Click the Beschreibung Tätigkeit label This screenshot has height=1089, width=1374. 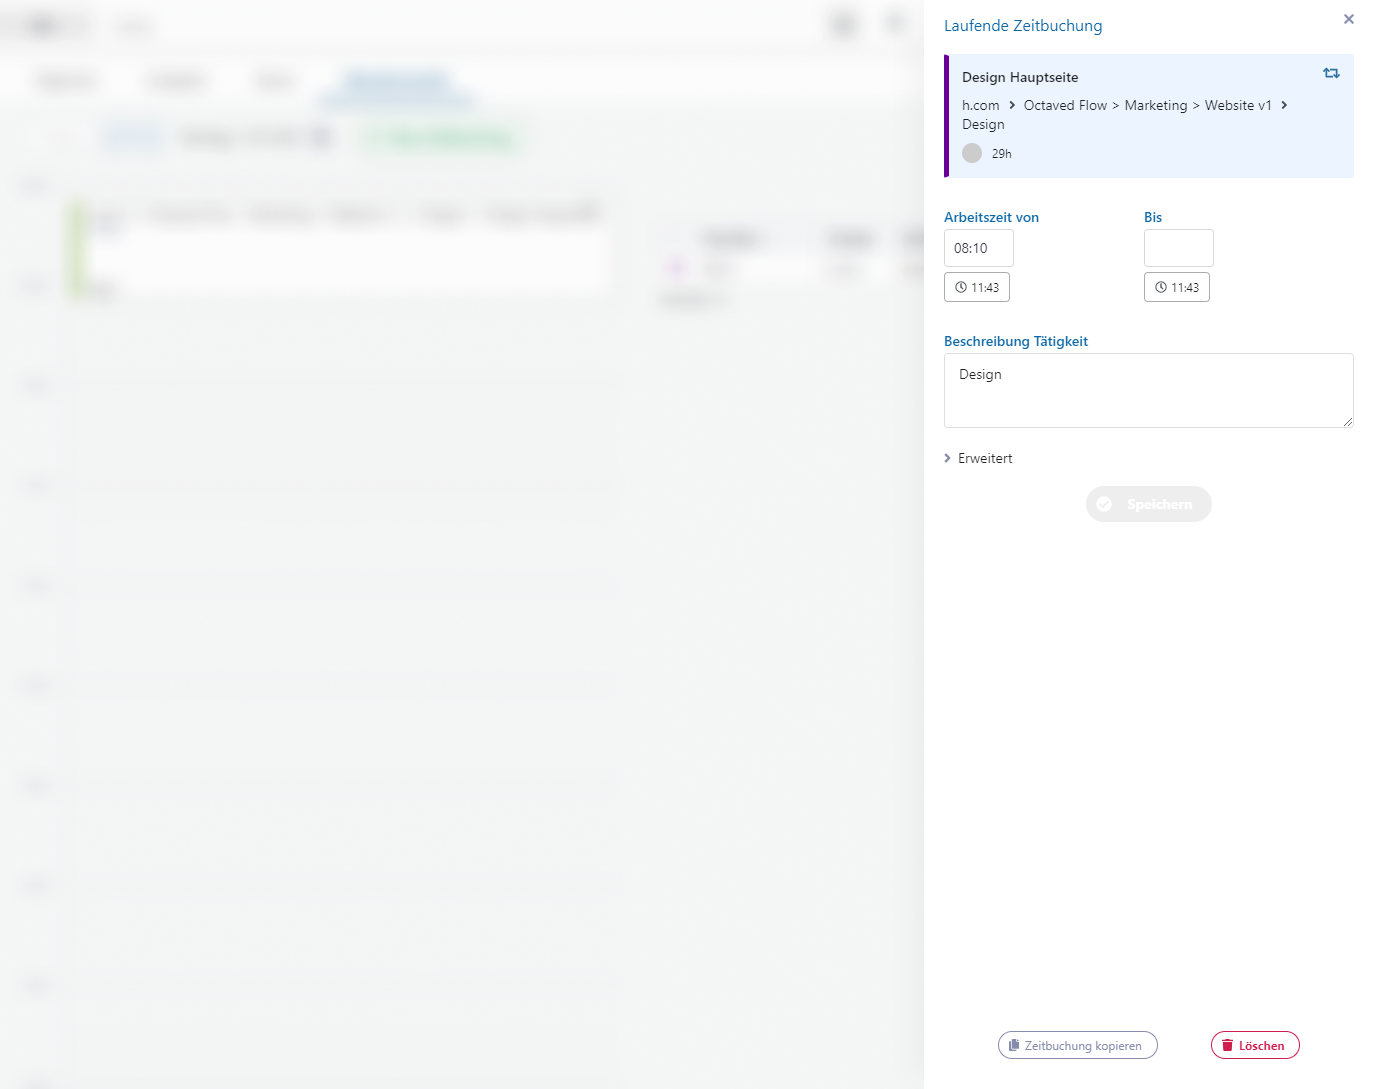(x=1016, y=341)
